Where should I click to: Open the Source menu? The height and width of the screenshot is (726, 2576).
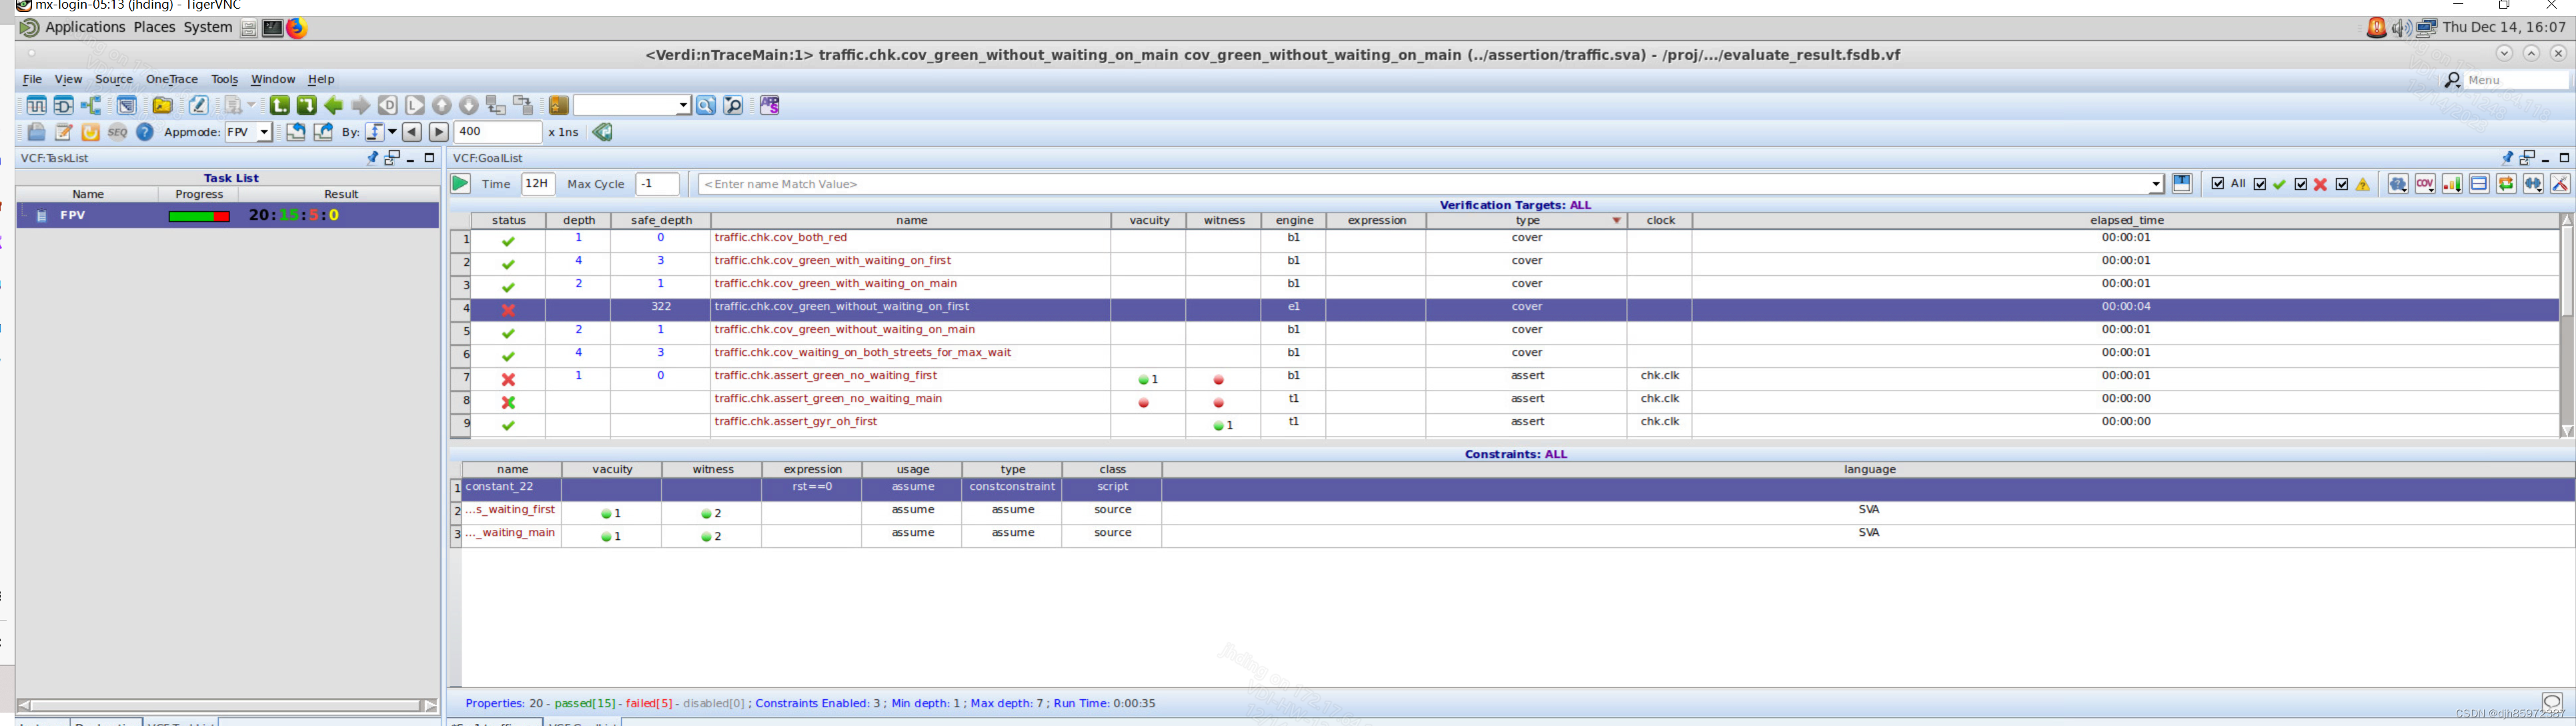[x=113, y=79]
